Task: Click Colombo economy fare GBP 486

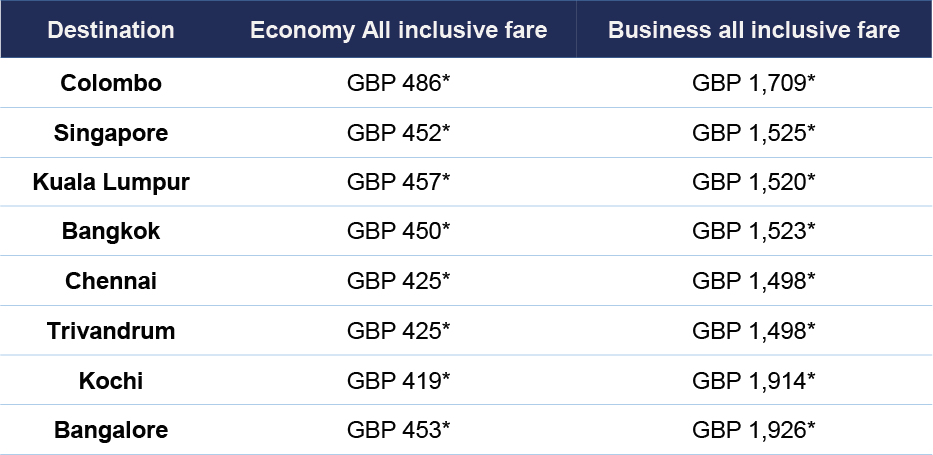Action: click(x=398, y=84)
